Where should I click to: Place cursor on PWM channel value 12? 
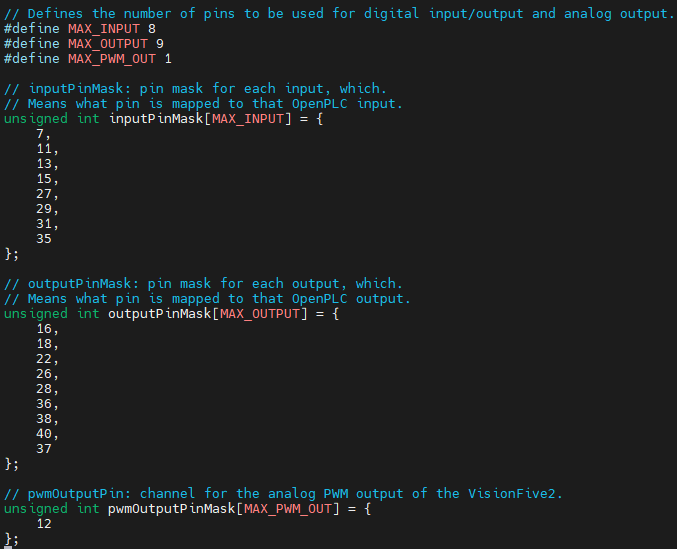point(44,524)
